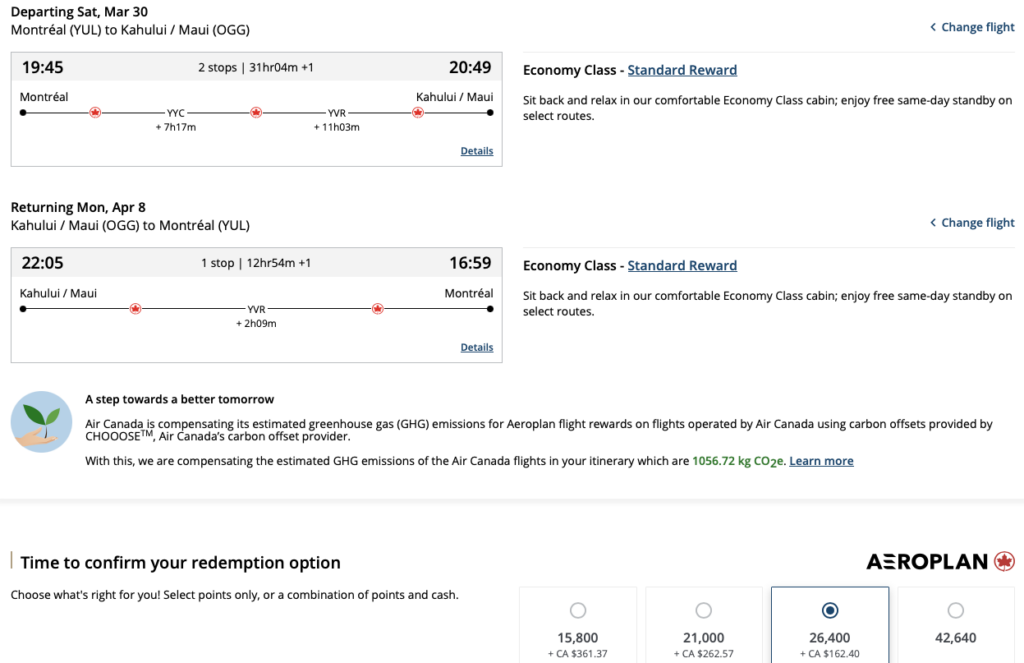The height and width of the screenshot is (663, 1024).
Task: Click first maple leaf icon on returning flight
Action: click(136, 309)
